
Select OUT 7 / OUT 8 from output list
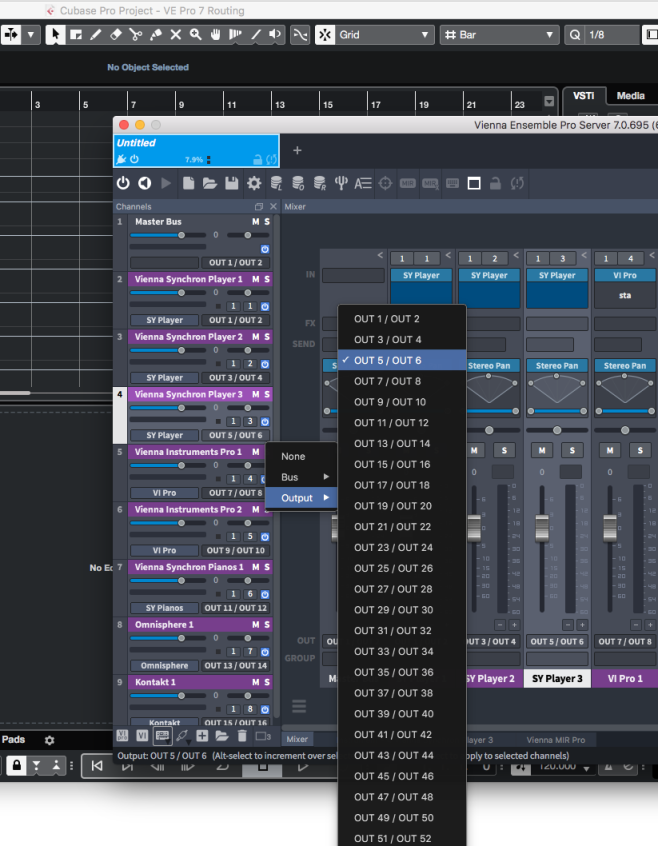[402, 381]
